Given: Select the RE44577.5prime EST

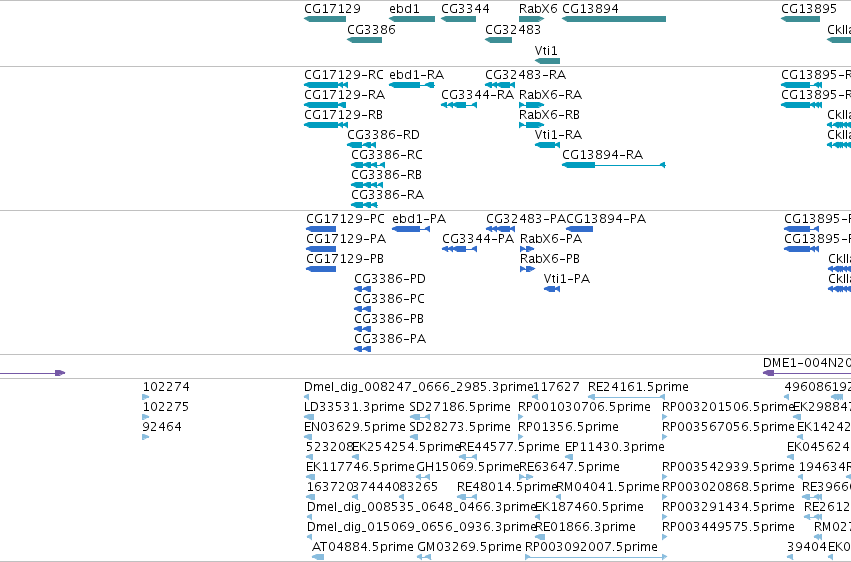Looking at the screenshot, I should (x=468, y=457).
